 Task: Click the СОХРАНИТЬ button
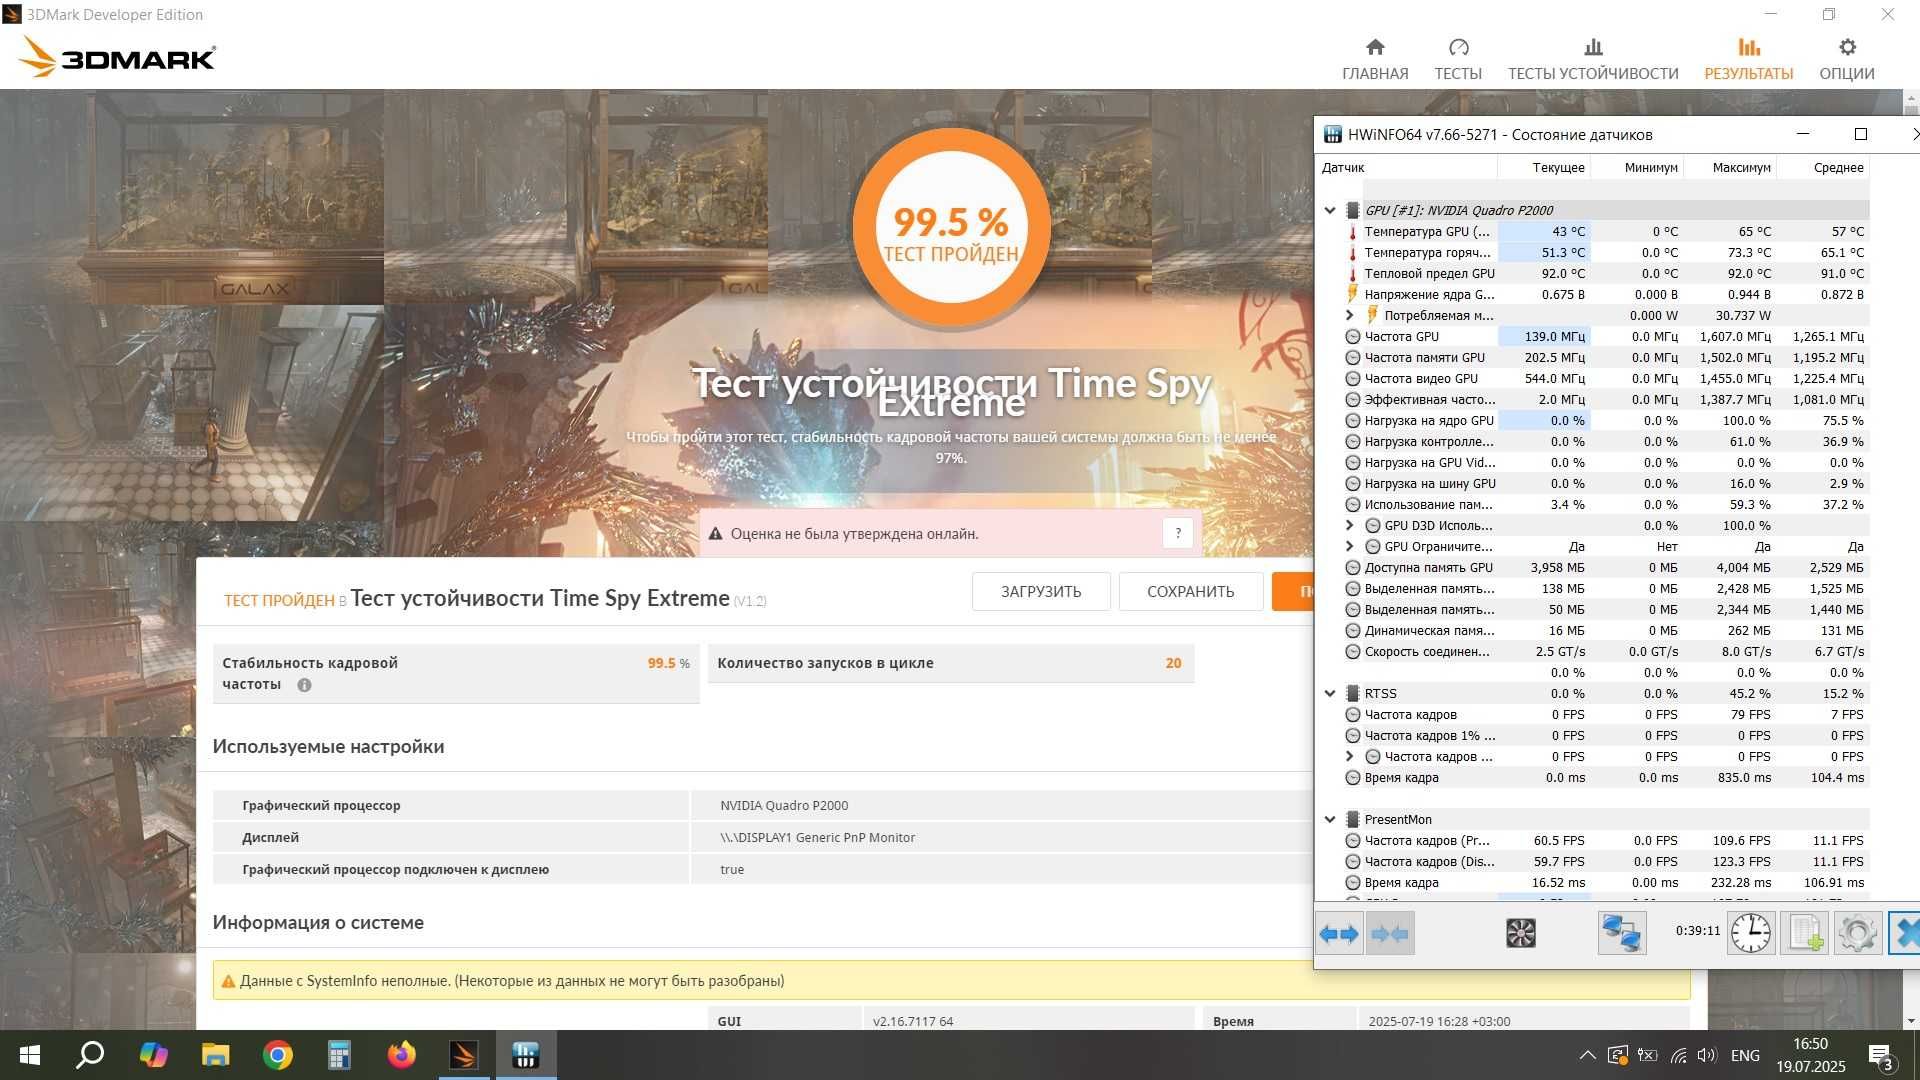1190,591
